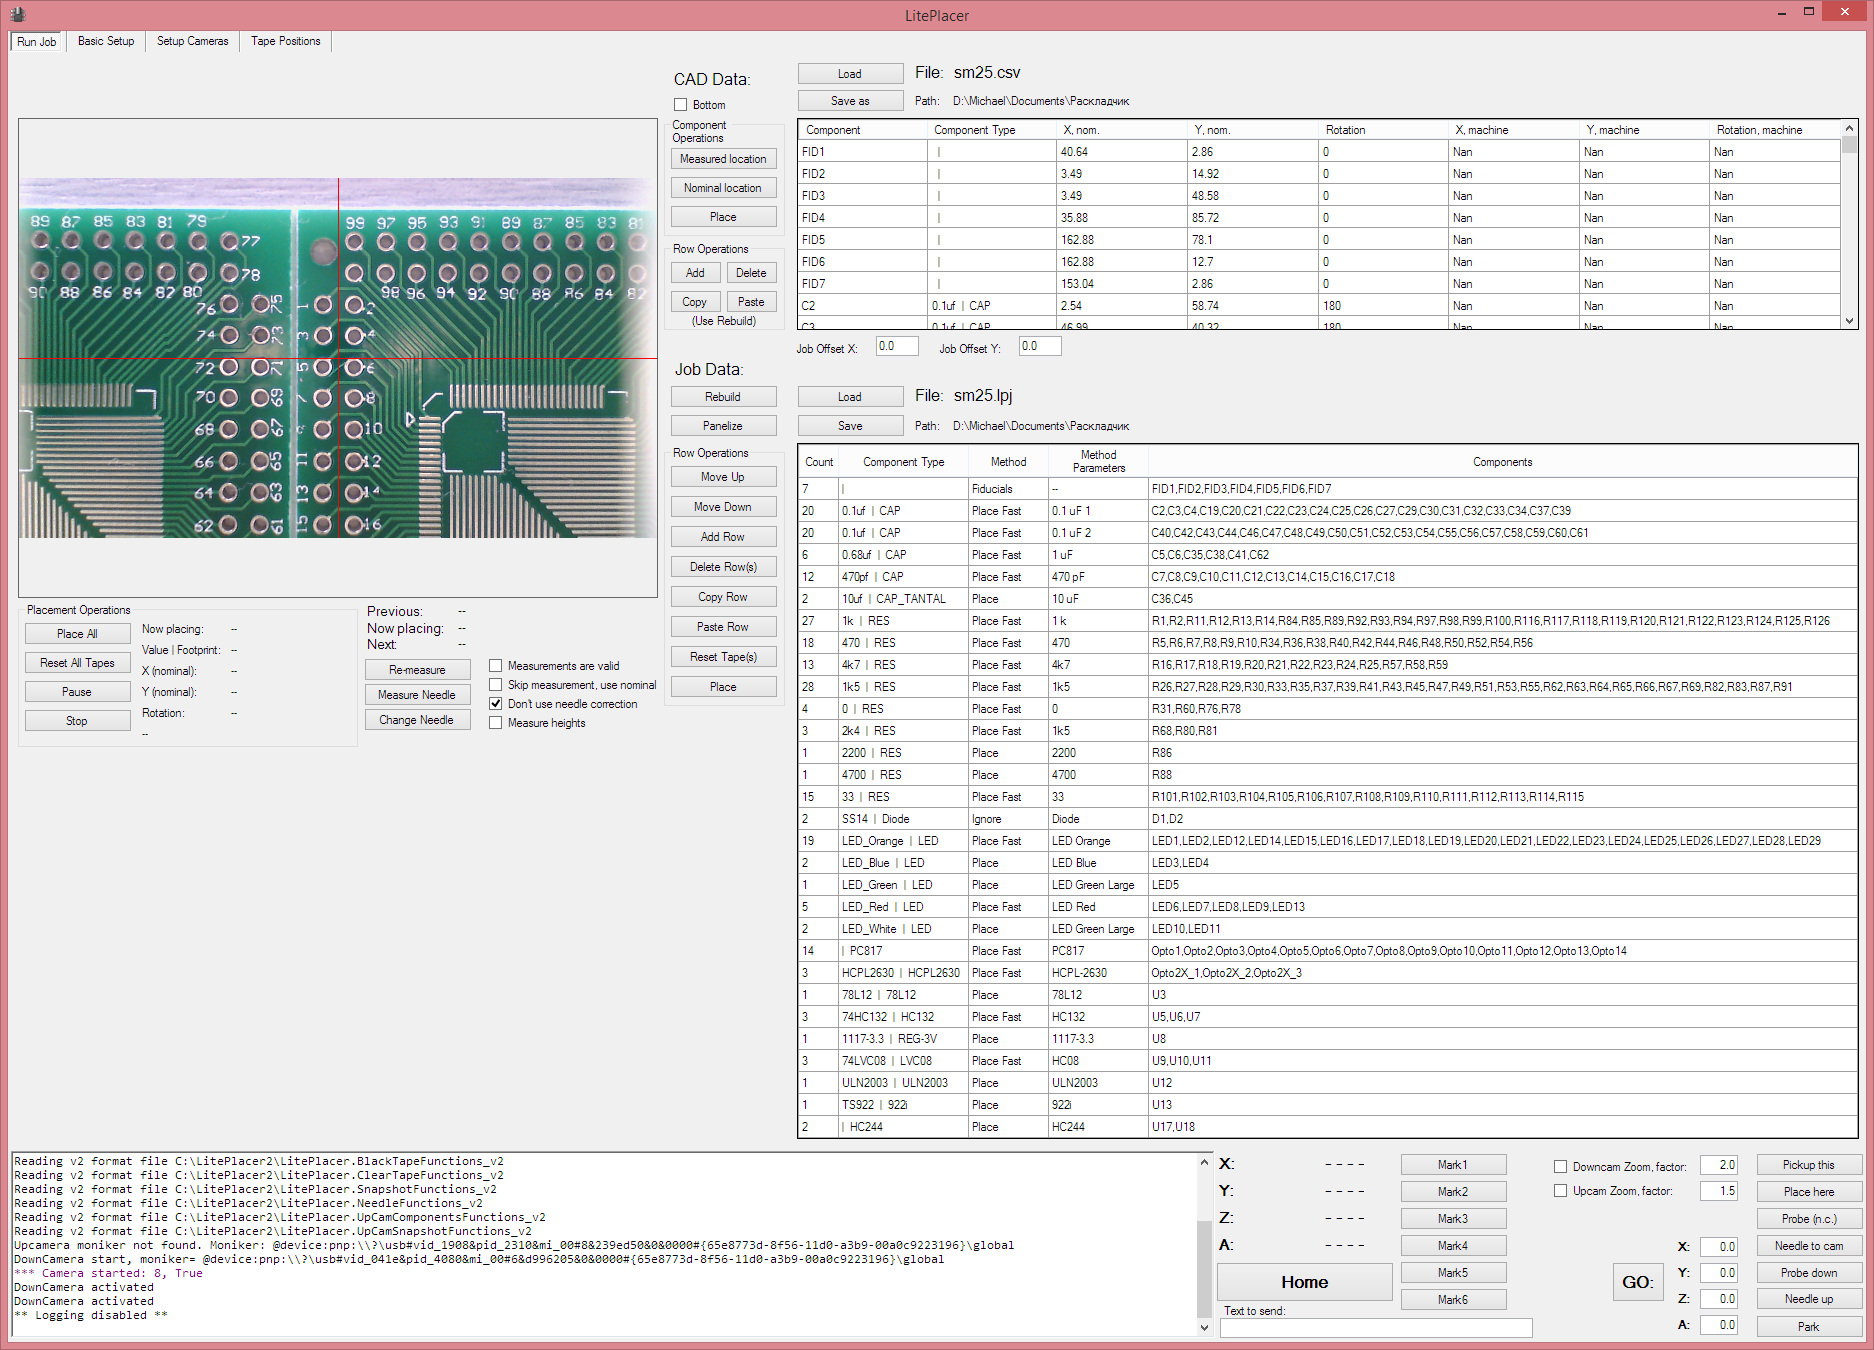
Task: Click Load button next to sm25.csv
Action: 850,74
